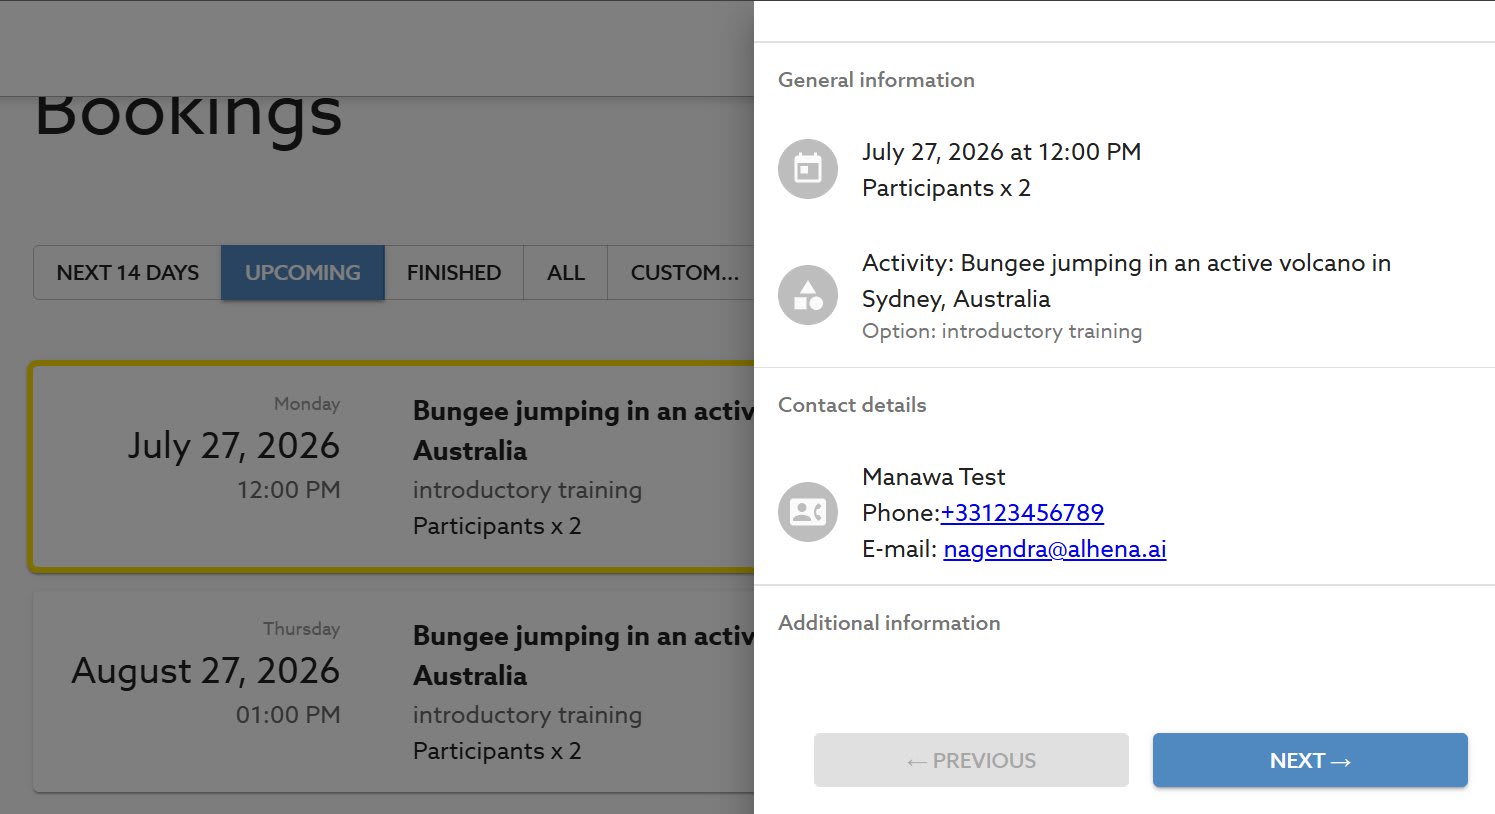Click the 'Contact details' heading

tap(852, 405)
